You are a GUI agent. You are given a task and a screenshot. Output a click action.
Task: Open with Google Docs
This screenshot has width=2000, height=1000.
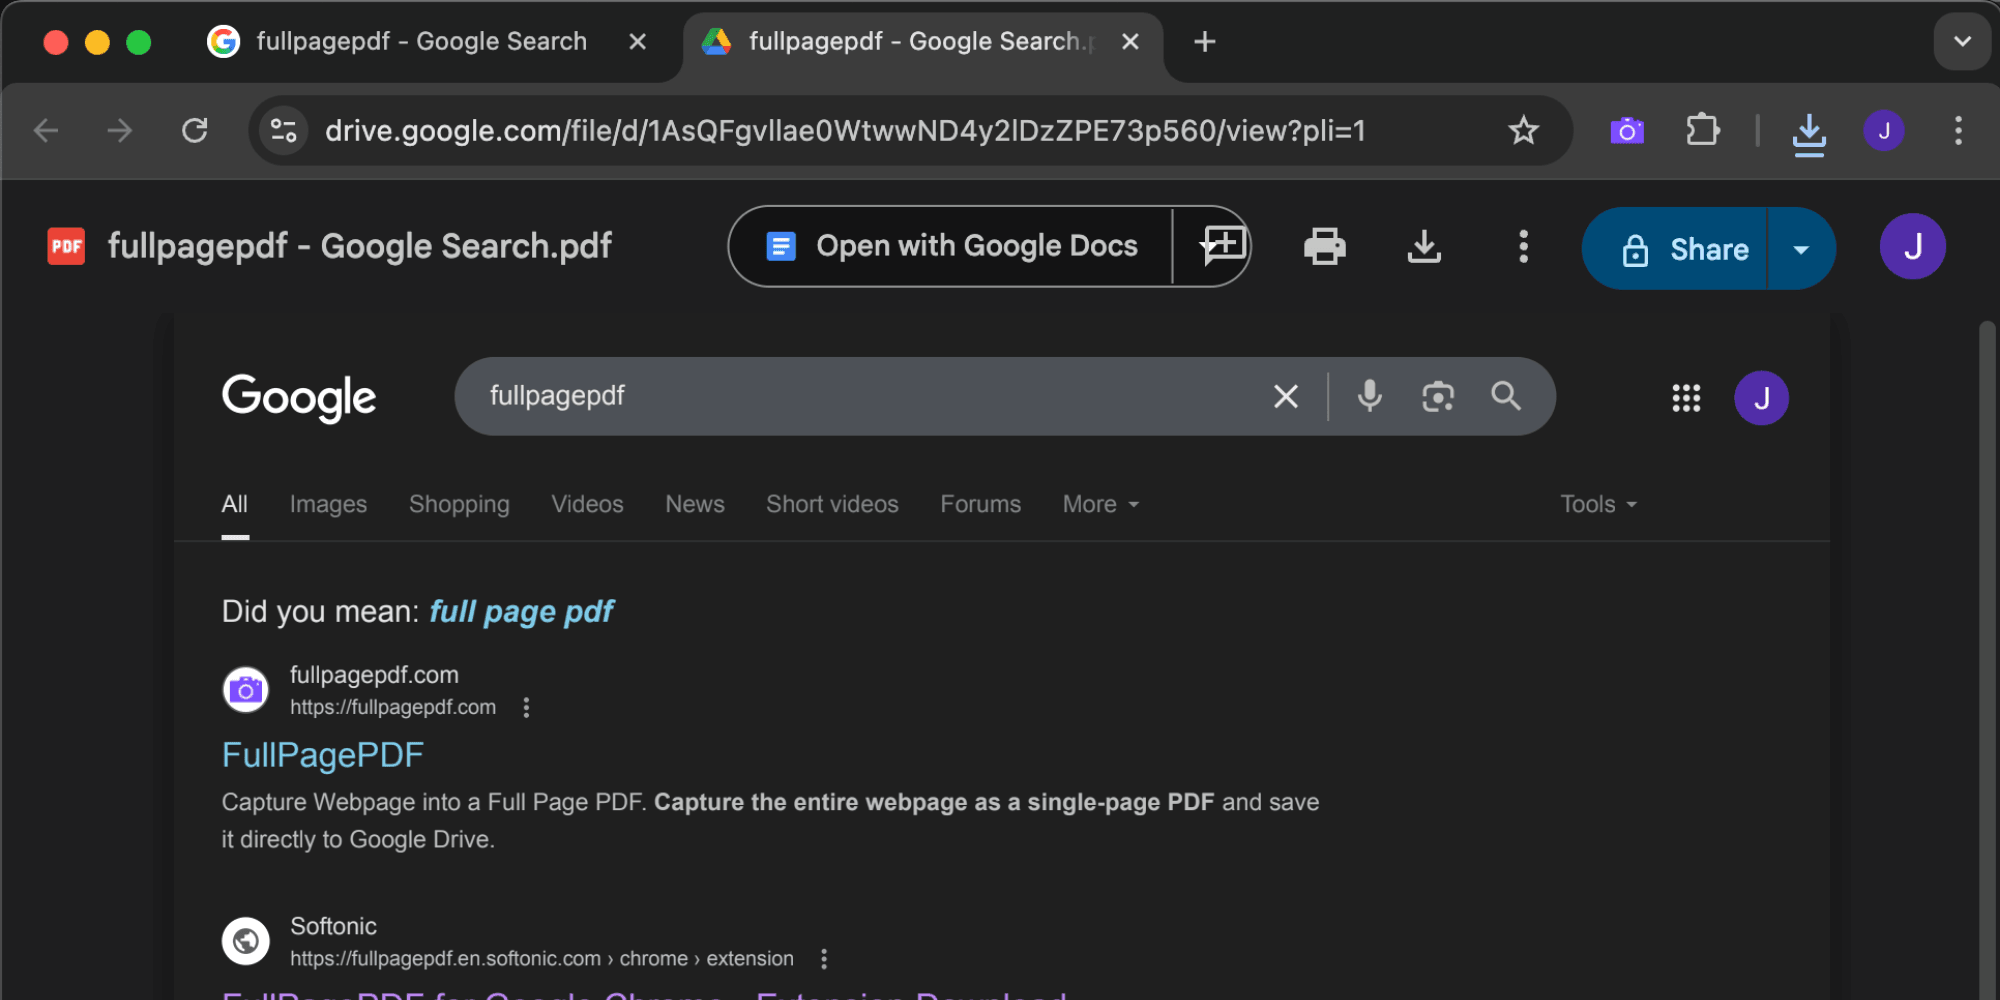pos(950,246)
